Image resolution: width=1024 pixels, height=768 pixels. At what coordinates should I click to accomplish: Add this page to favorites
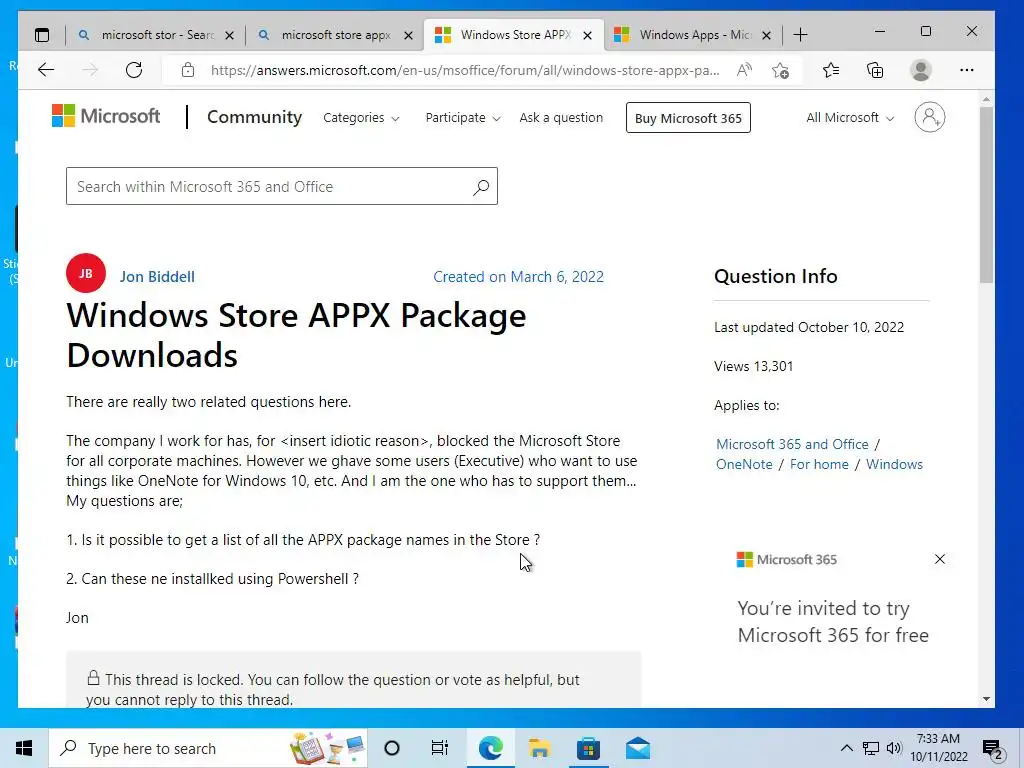pyautogui.click(x=780, y=70)
